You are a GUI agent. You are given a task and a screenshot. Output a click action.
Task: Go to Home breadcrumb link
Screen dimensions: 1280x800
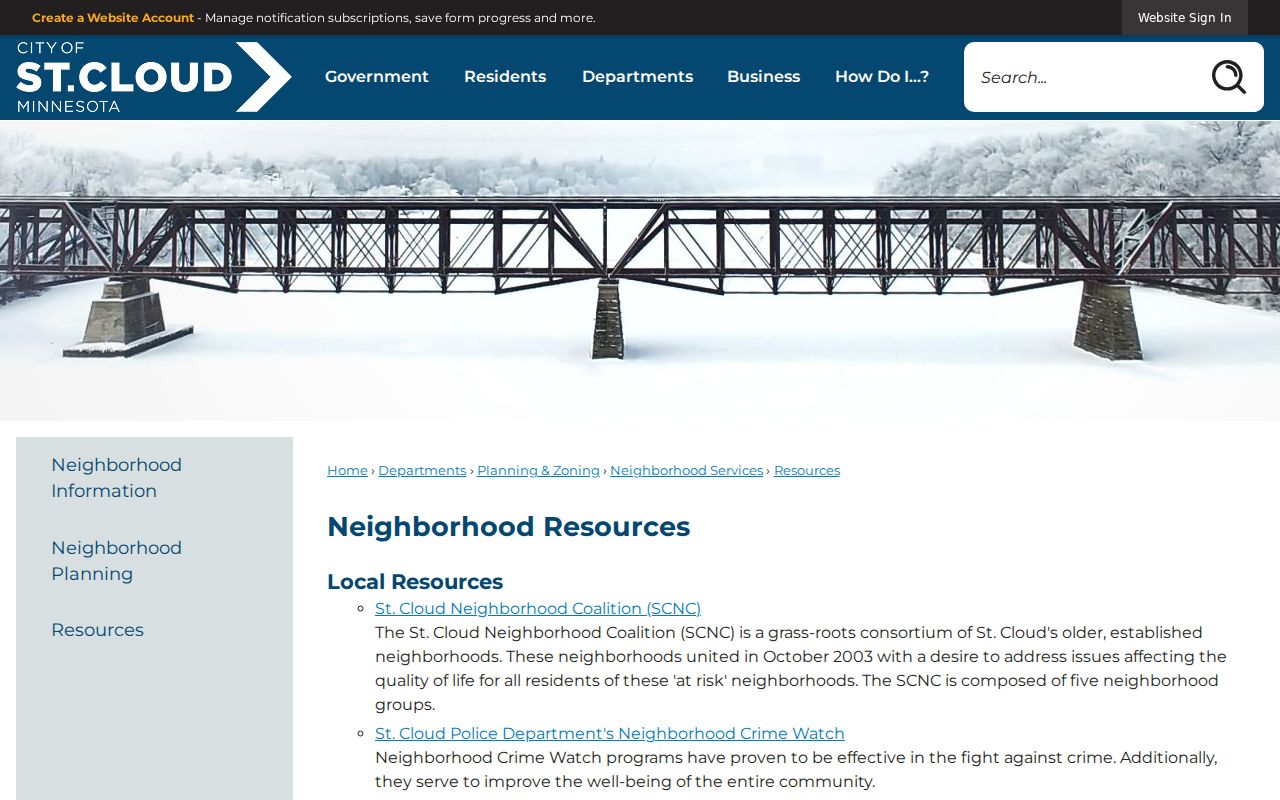[347, 470]
